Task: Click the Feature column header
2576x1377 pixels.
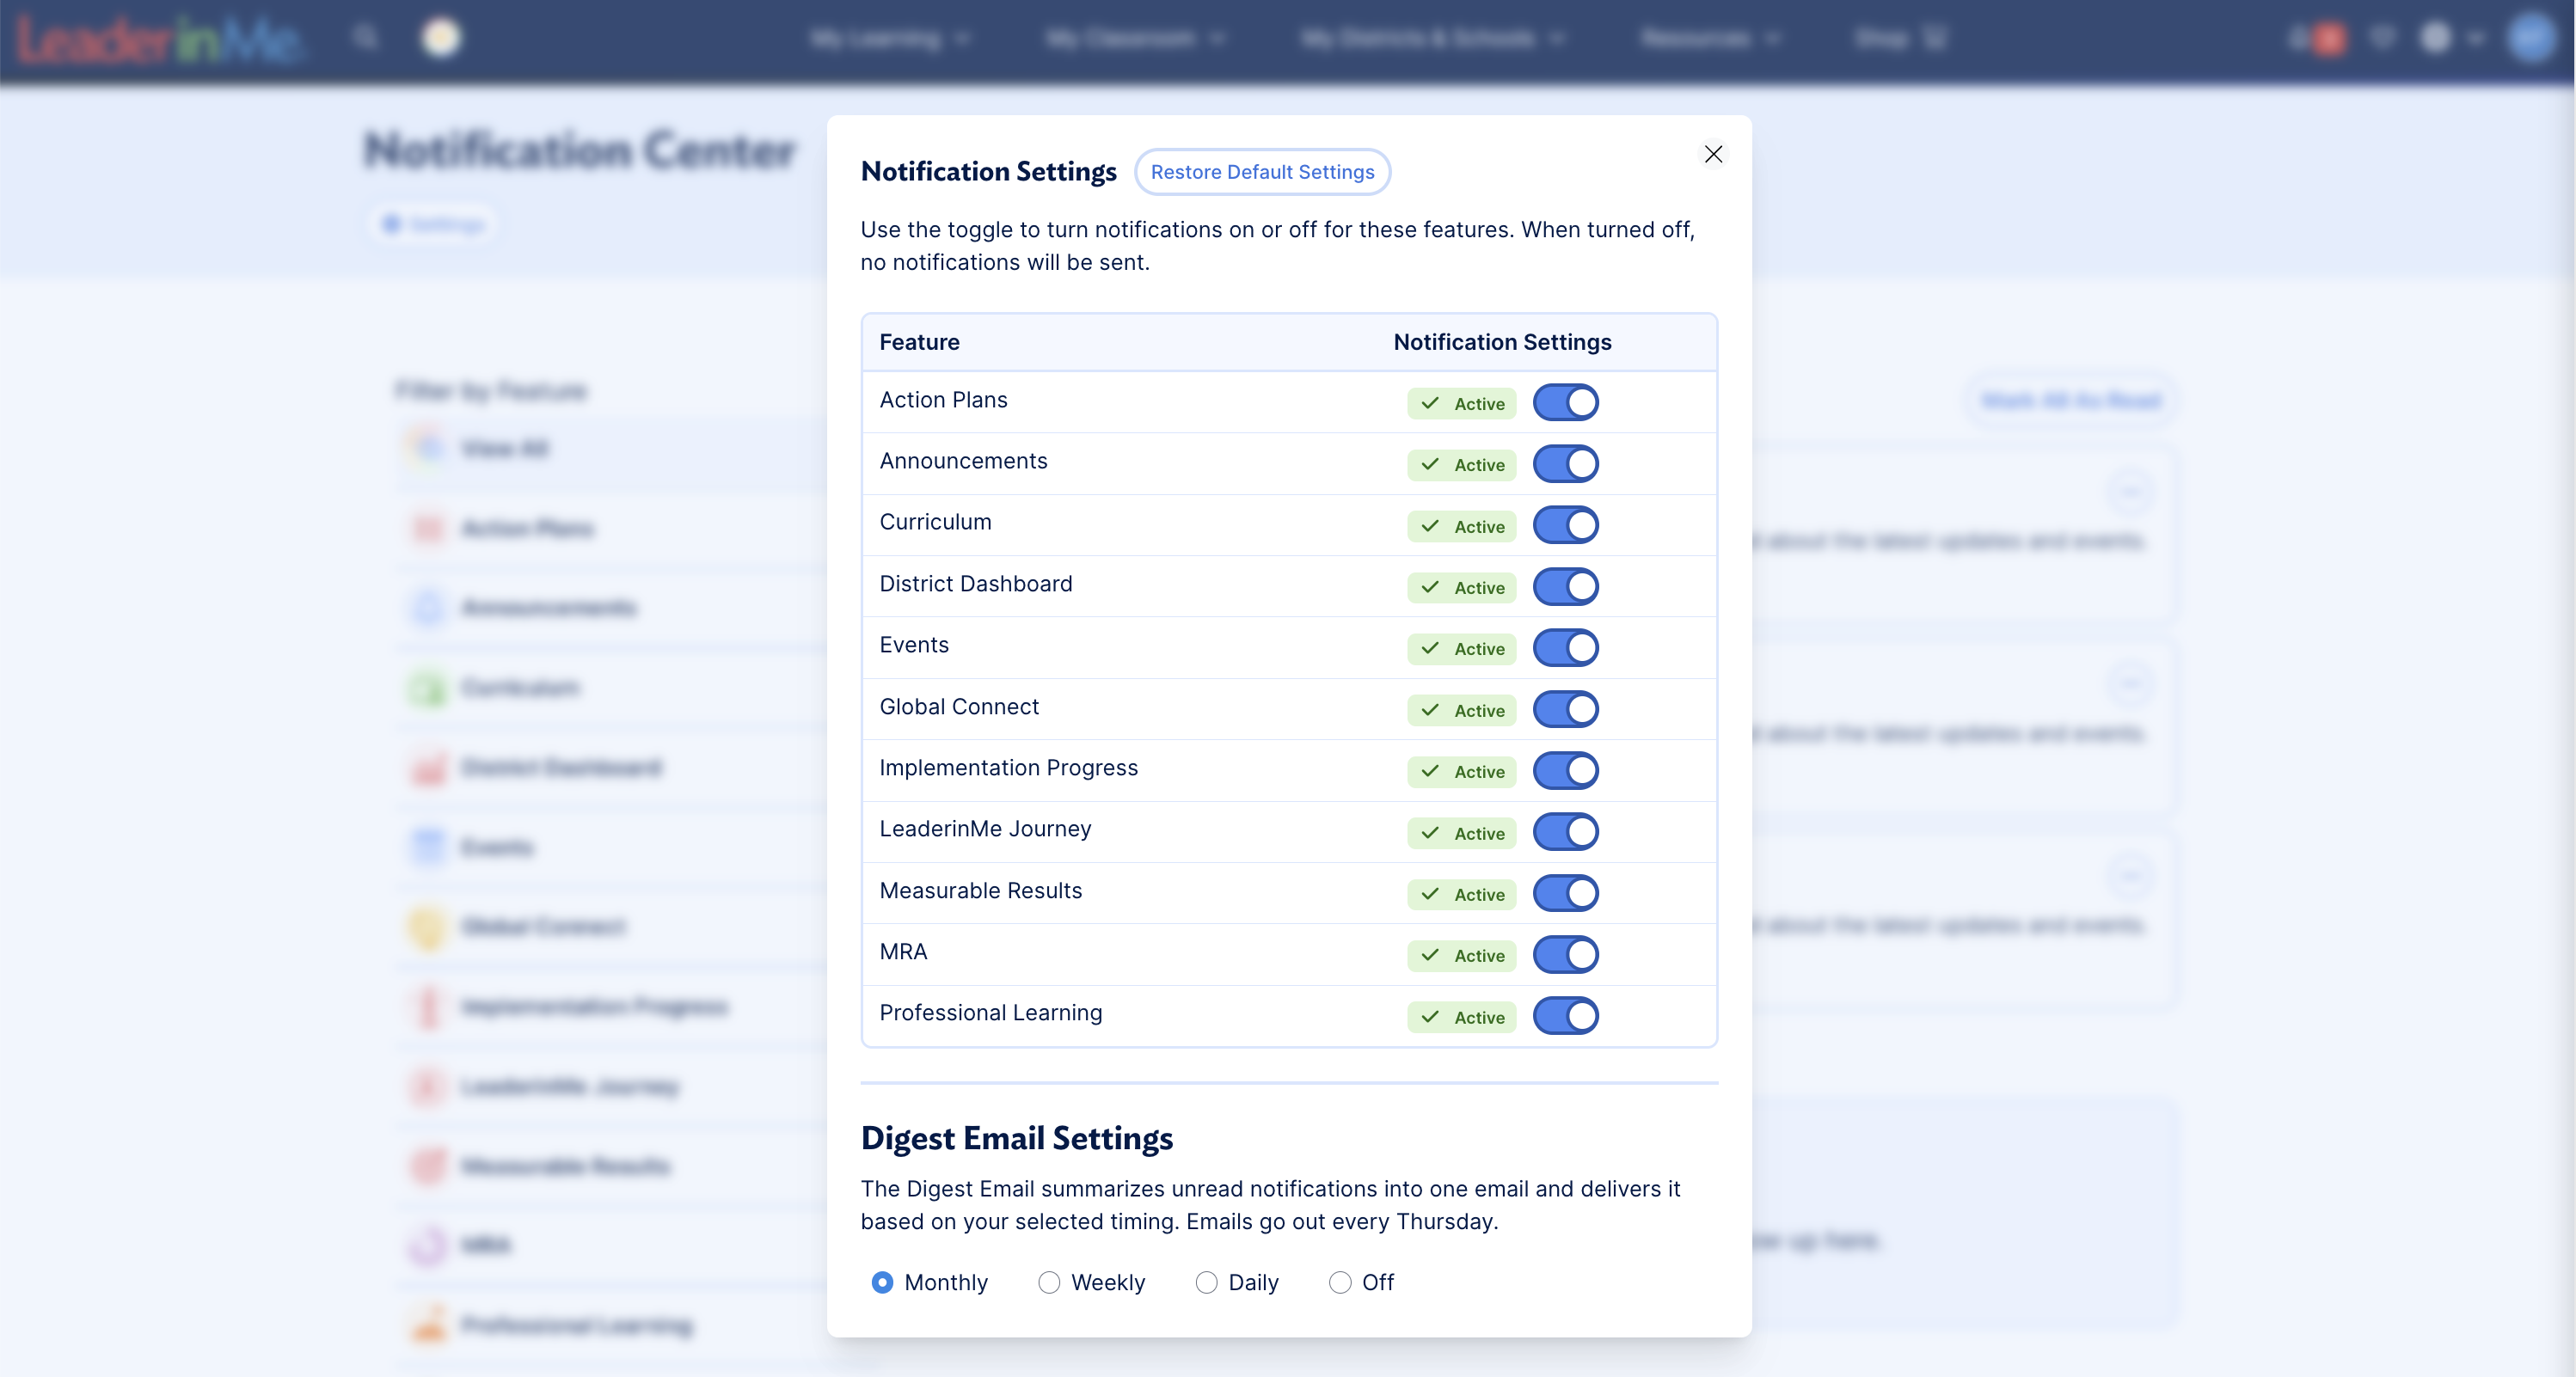Action: (919, 342)
